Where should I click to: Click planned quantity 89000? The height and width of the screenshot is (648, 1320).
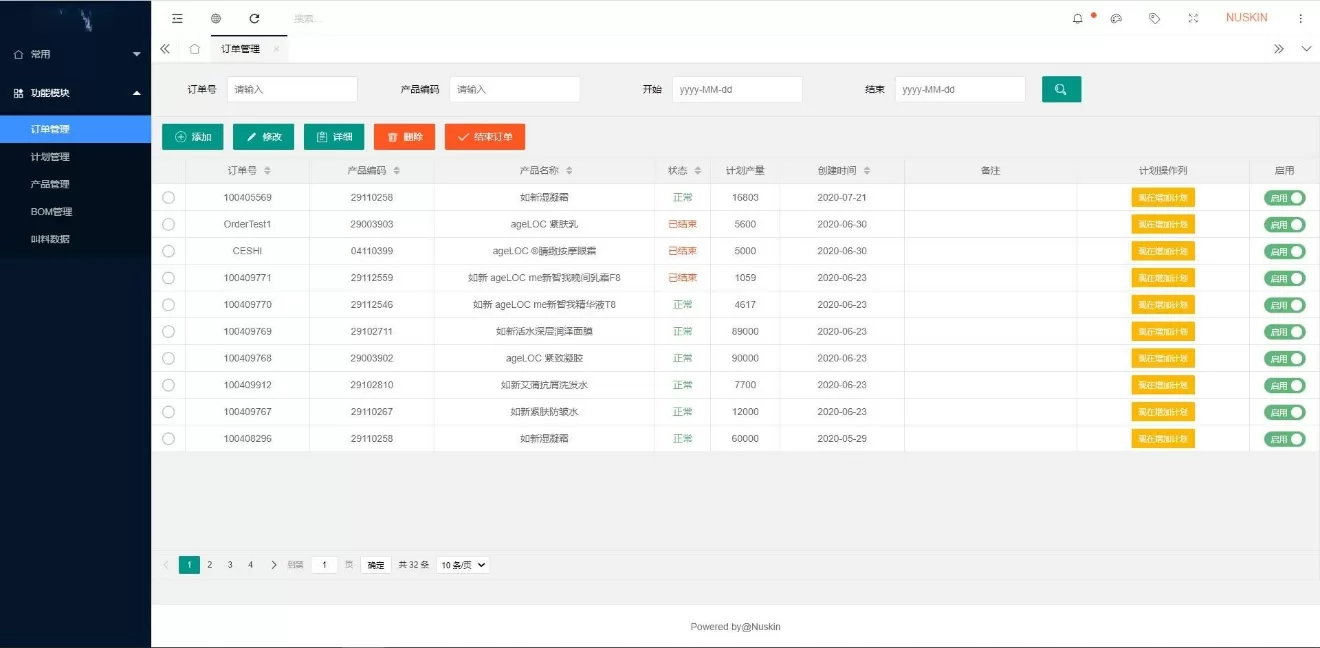(745, 332)
